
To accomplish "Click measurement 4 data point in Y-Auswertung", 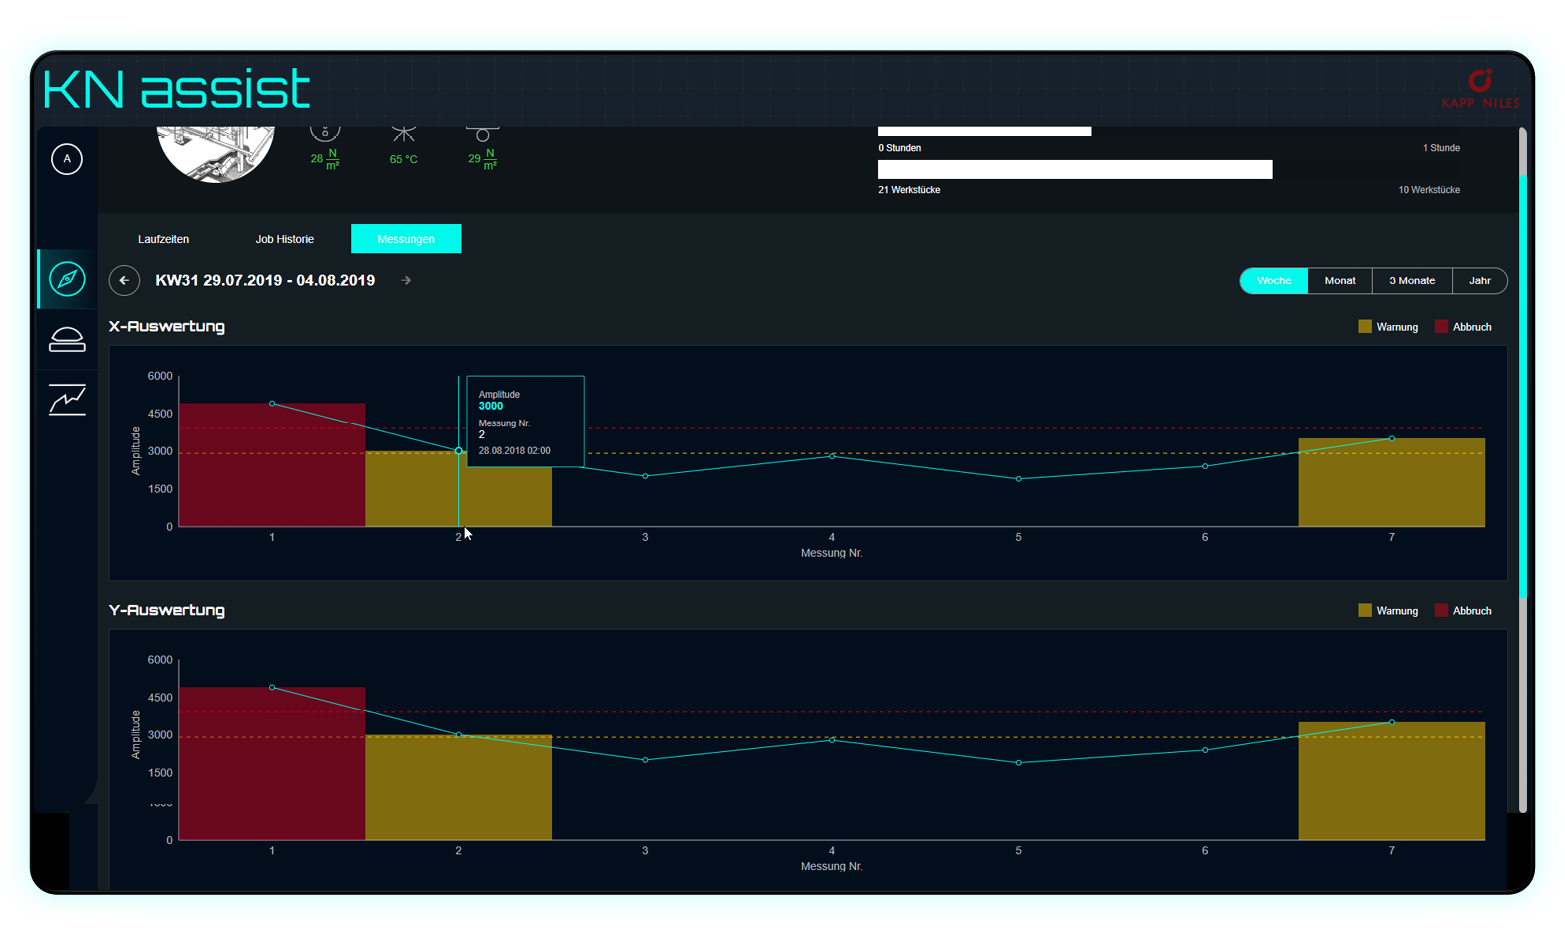I will pos(832,740).
